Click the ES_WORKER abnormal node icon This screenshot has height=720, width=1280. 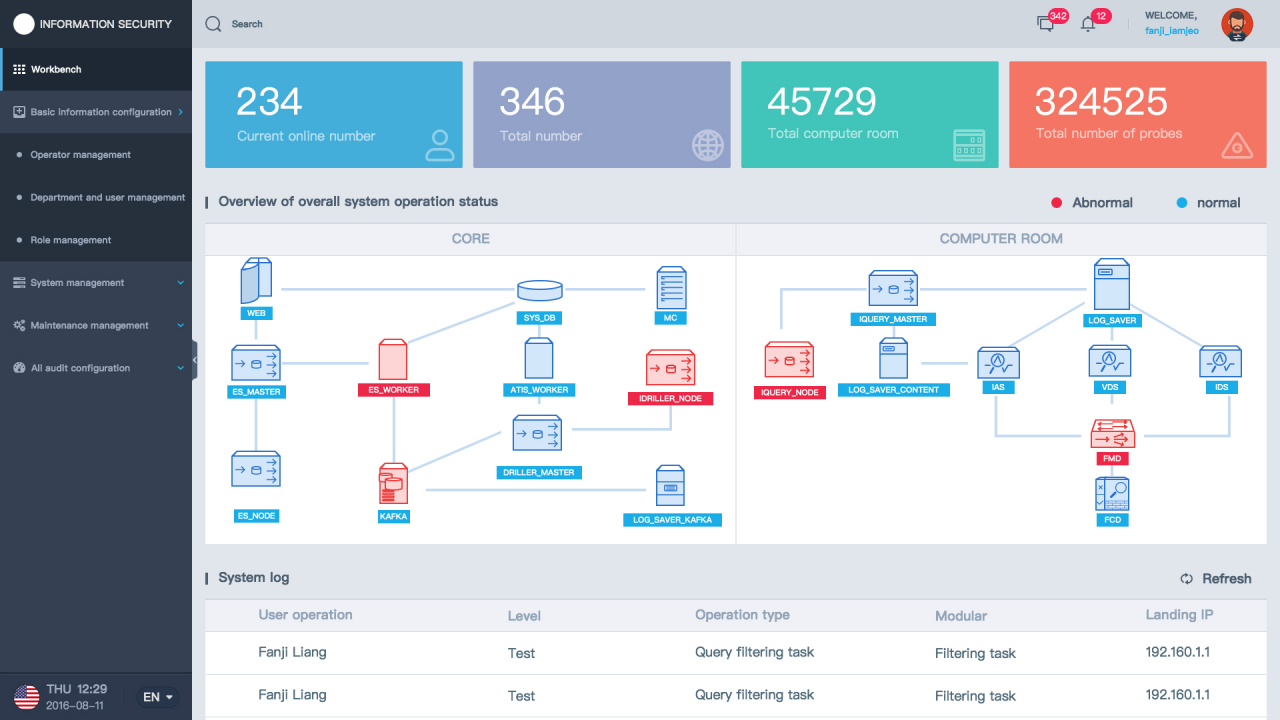coord(393,359)
